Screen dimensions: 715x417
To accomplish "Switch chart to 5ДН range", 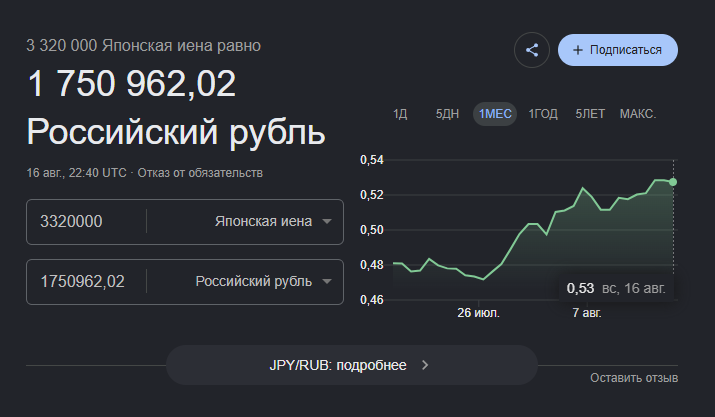I will [447, 114].
